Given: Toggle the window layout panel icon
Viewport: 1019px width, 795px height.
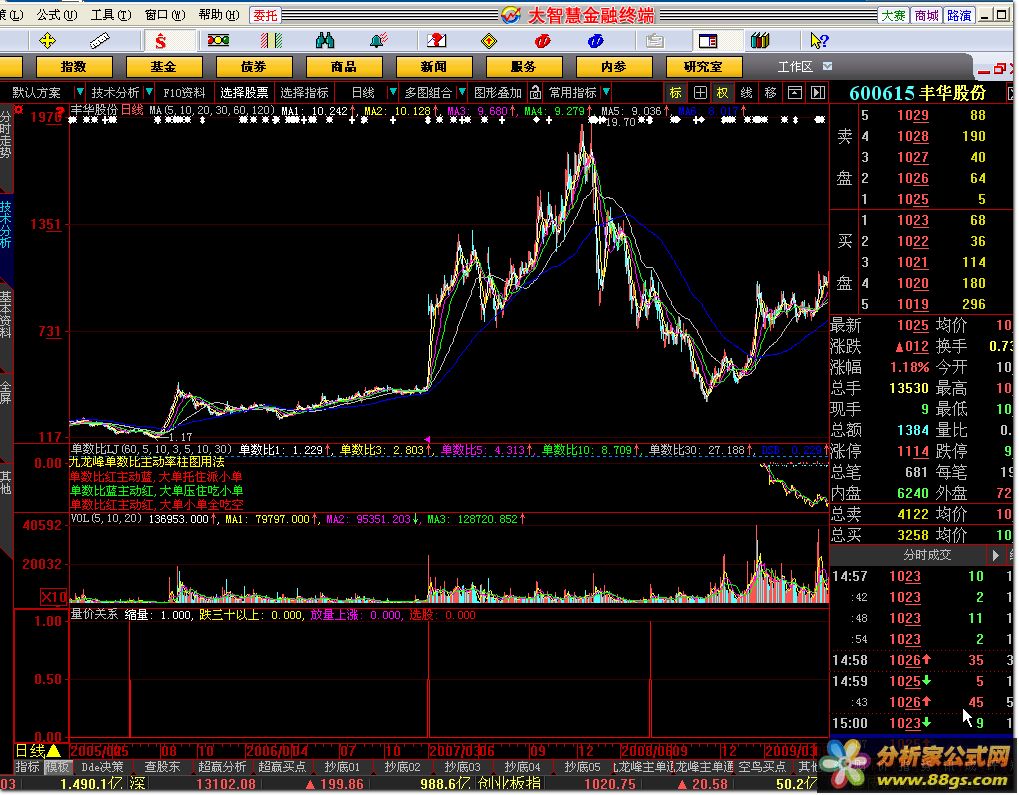Looking at the screenshot, I should pos(708,41).
